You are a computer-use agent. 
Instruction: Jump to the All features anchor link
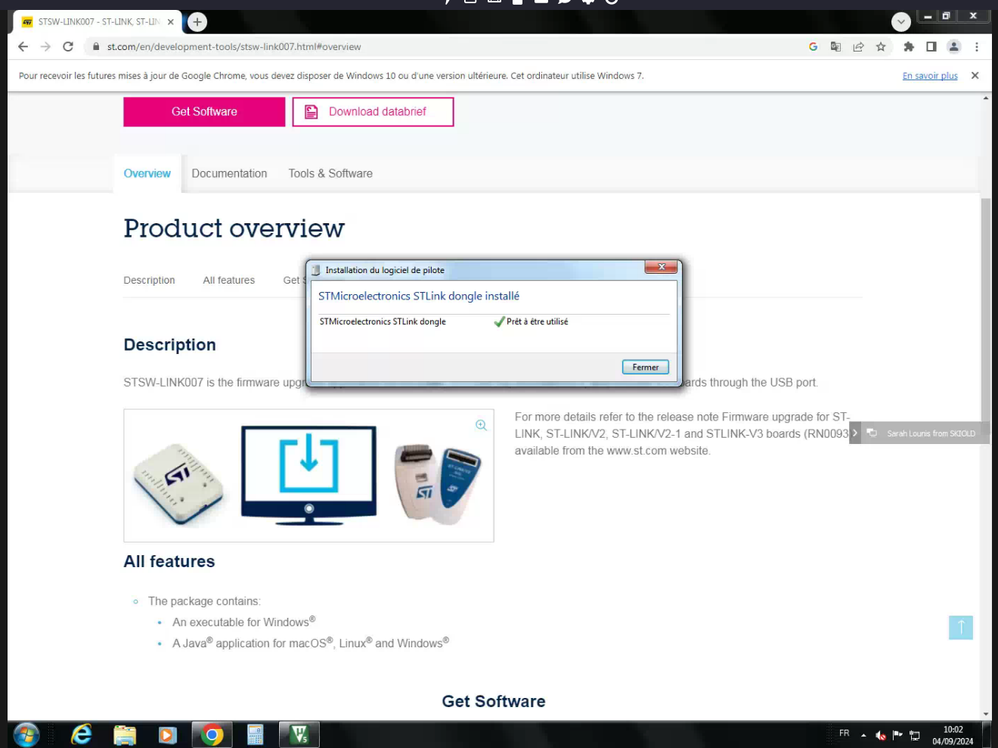(x=228, y=280)
